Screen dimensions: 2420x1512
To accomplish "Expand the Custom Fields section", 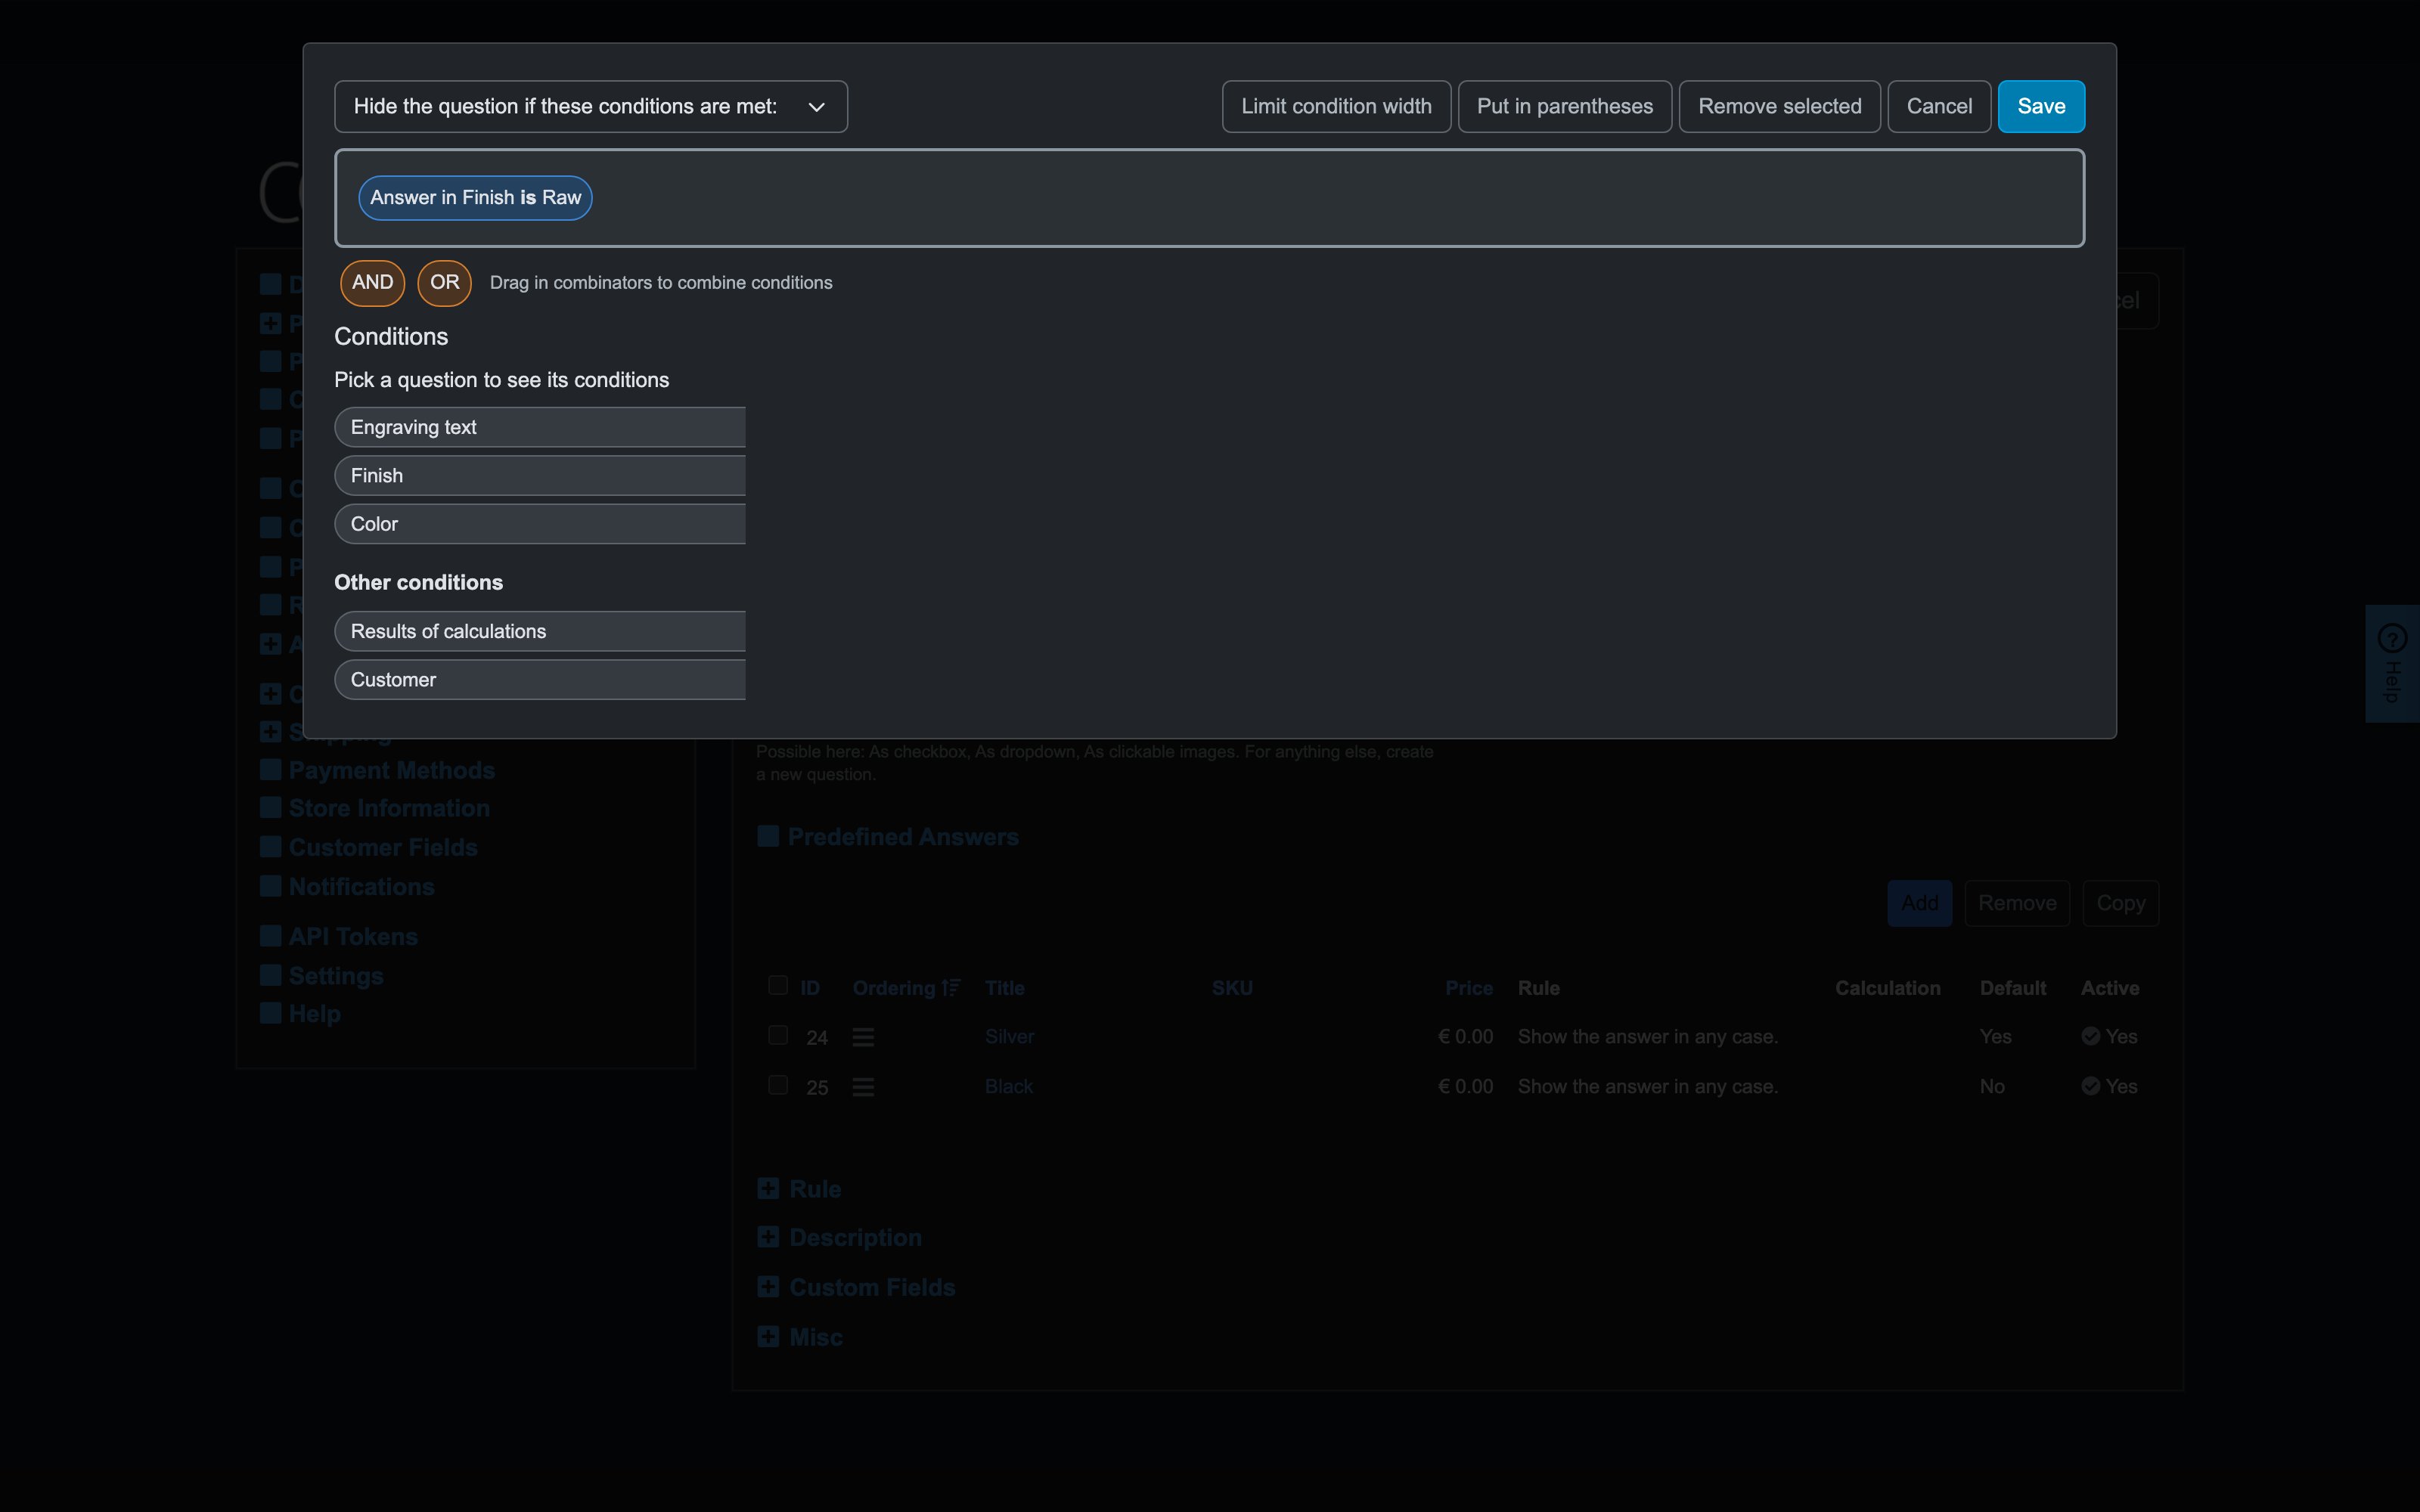I will [x=768, y=1287].
